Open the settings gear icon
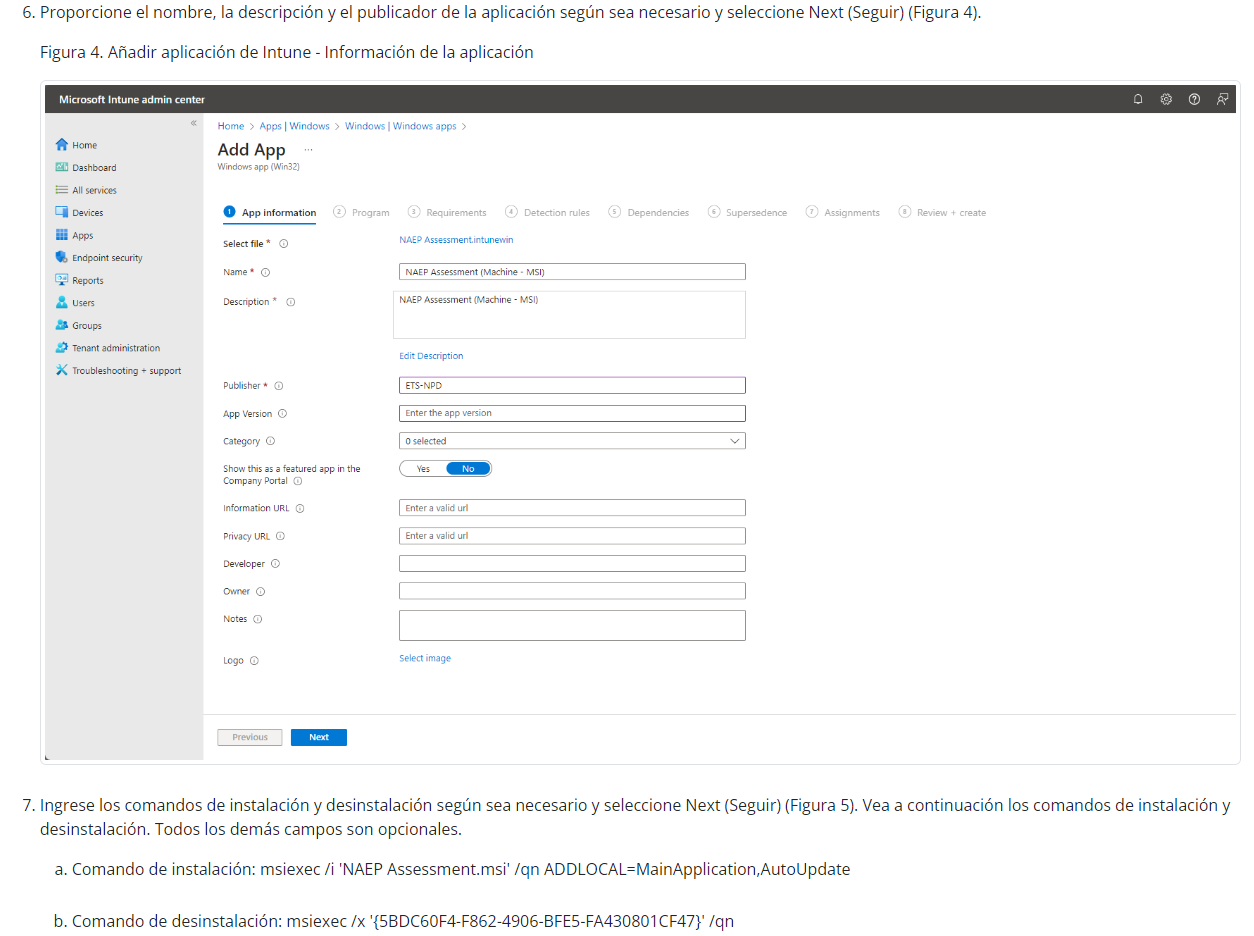This screenshot has height=936, width=1254. [x=1166, y=99]
